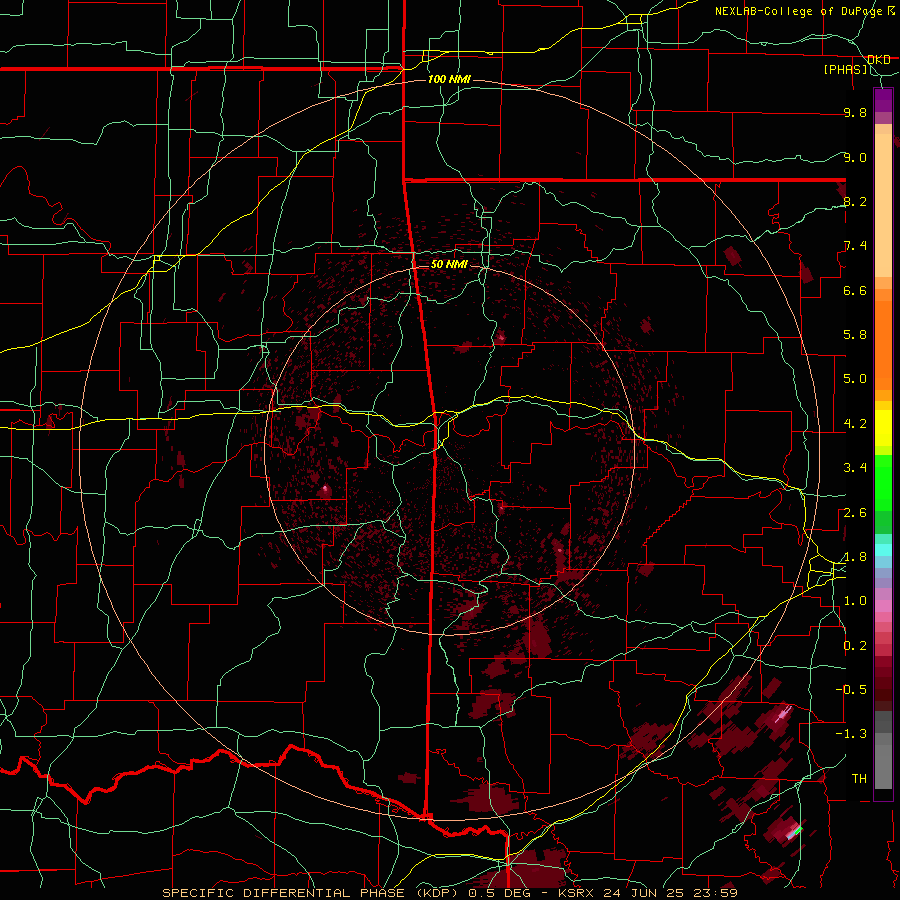This screenshot has height=900, width=900.
Task: Click the 0.2 scale value
Action: point(855,646)
